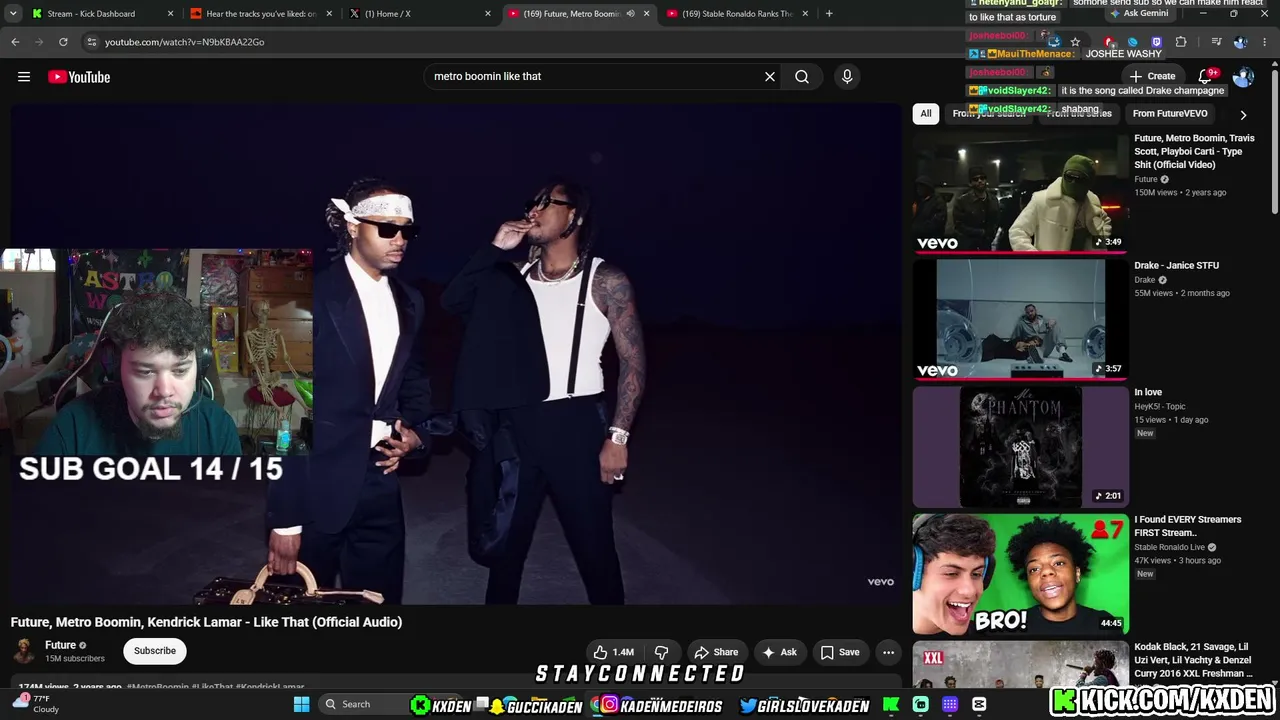The image size is (1280, 720).
Task: Clear the YouTube search box text
Action: click(770, 76)
